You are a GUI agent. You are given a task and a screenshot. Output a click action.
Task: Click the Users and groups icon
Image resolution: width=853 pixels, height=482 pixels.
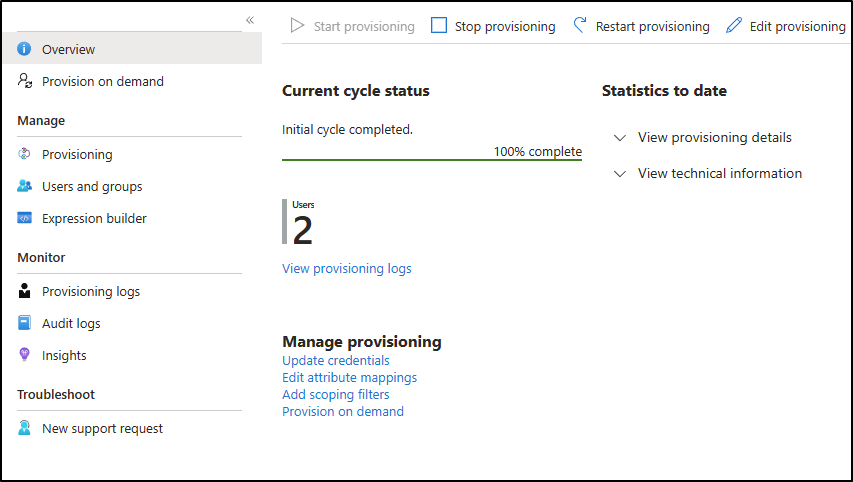25,186
